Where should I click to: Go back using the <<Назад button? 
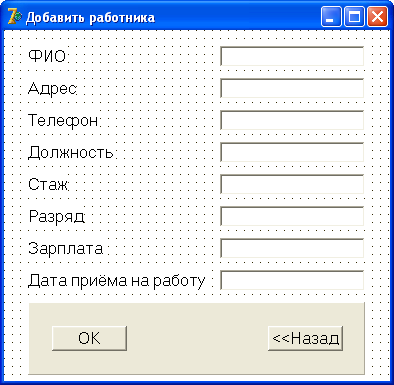[x=305, y=338]
